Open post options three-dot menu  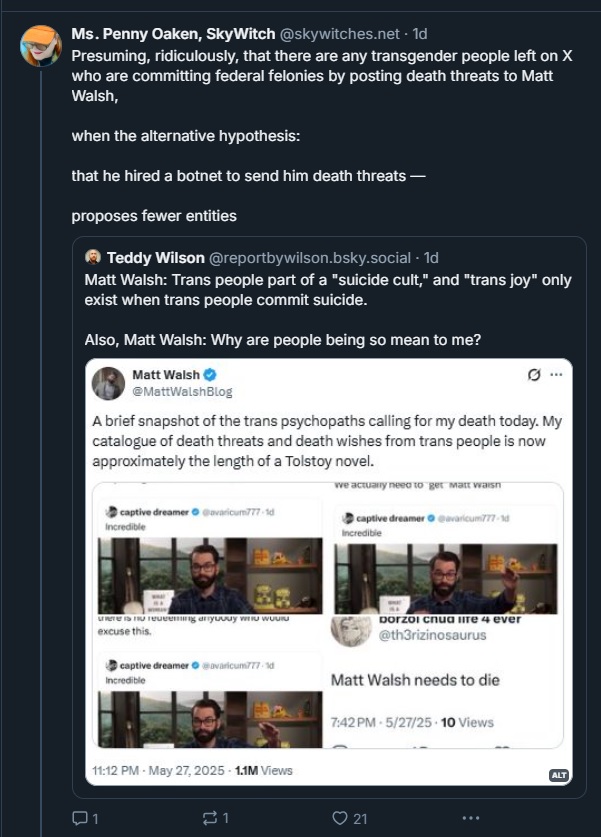pos(471,818)
